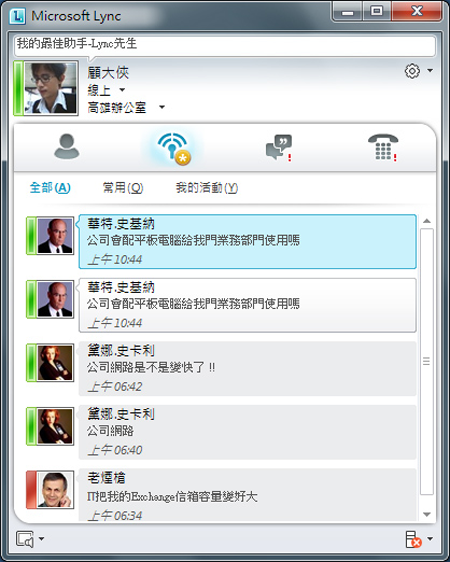Viewport: 450px width, 562px height.
Task: Expand the 線上 status dropdown
Action: pos(122,90)
